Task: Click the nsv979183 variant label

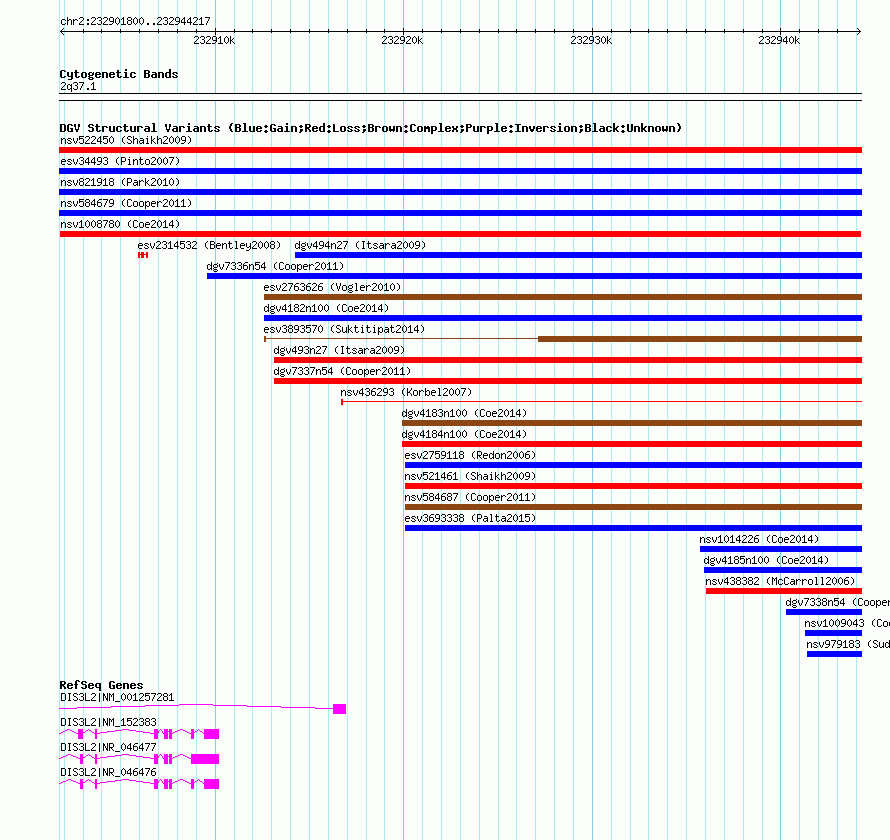Action: point(848,644)
